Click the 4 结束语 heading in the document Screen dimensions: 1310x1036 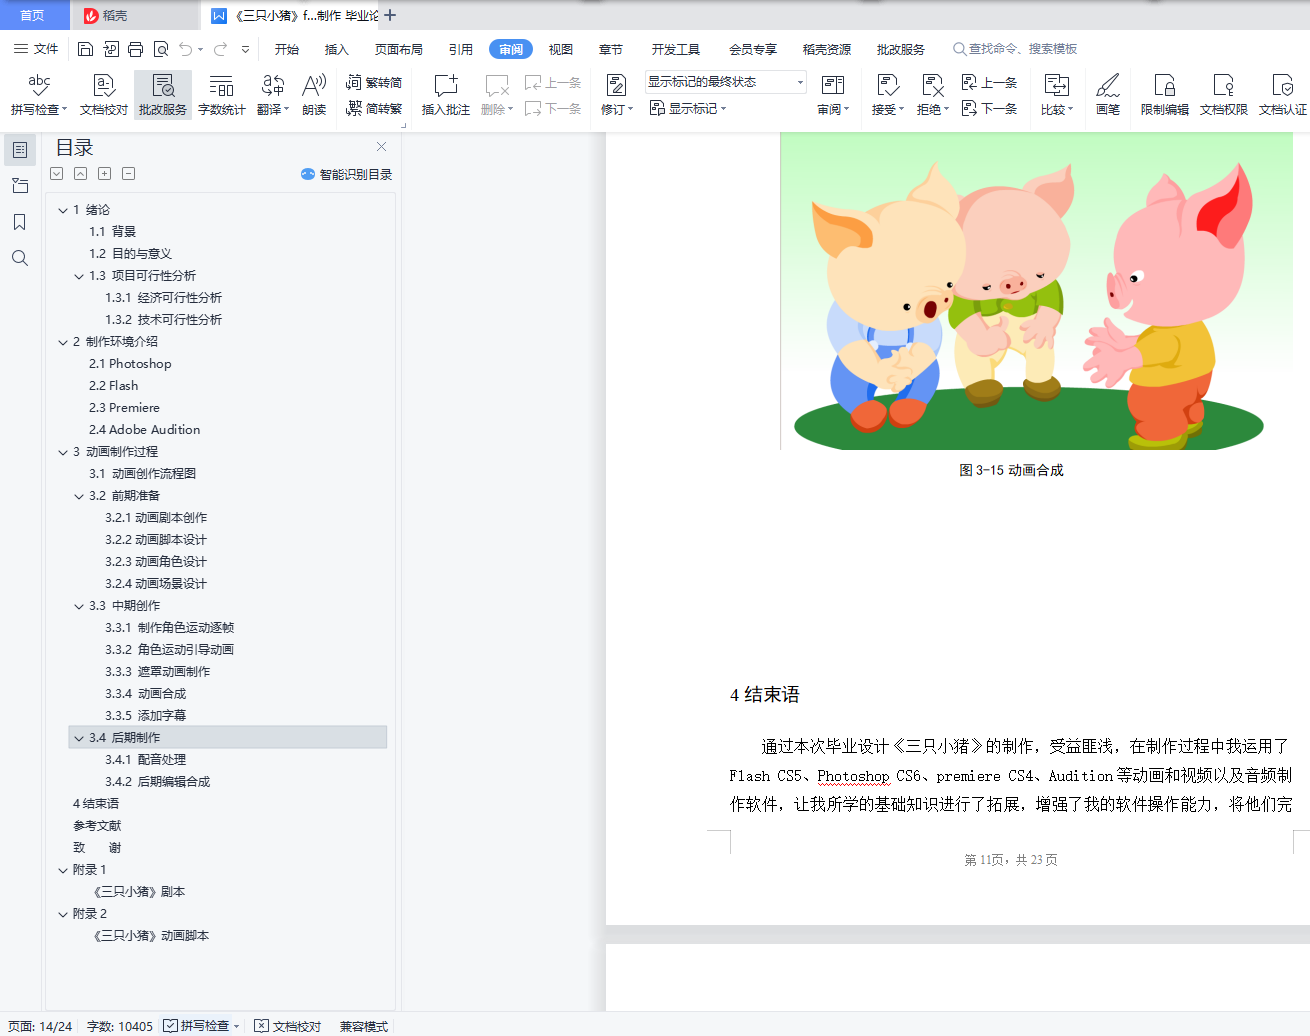765,695
